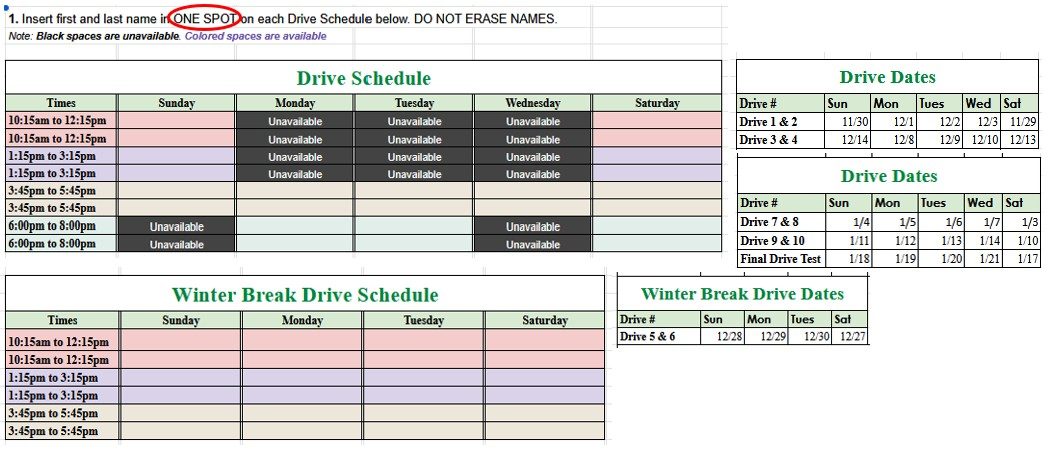Click the Saturday column header in Drive Schedule
Image resolution: width=1048 pixels, height=454 pixels.
pos(657,103)
